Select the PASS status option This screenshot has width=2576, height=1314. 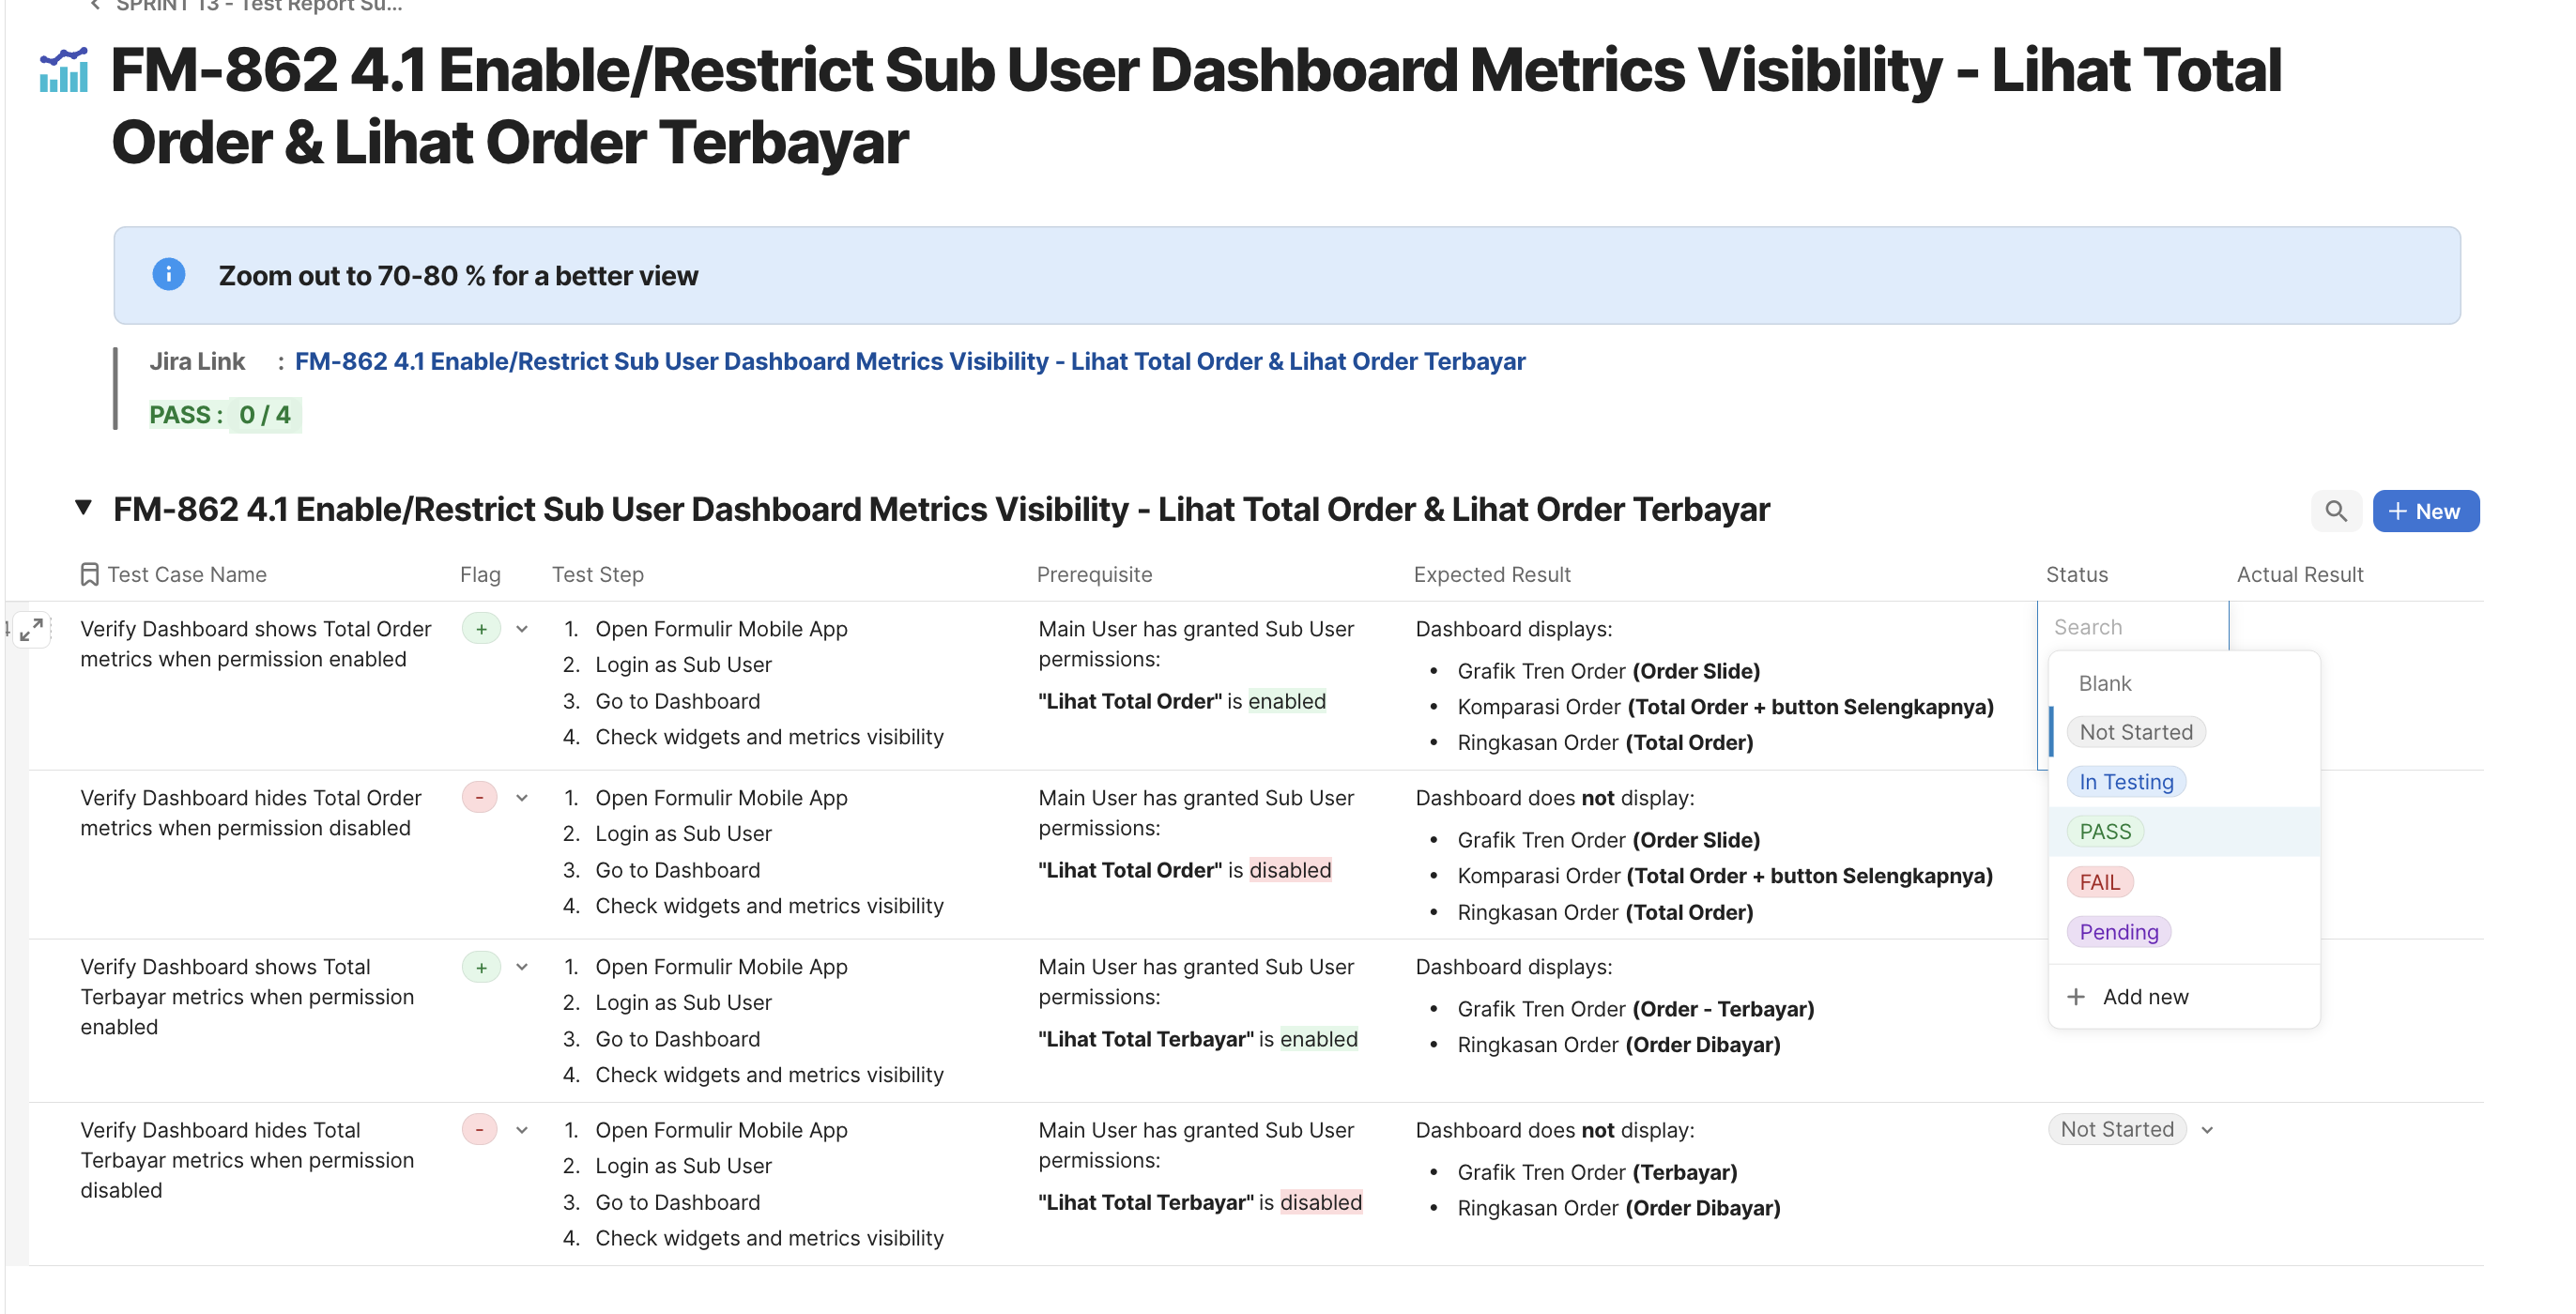coord(2105,831)
